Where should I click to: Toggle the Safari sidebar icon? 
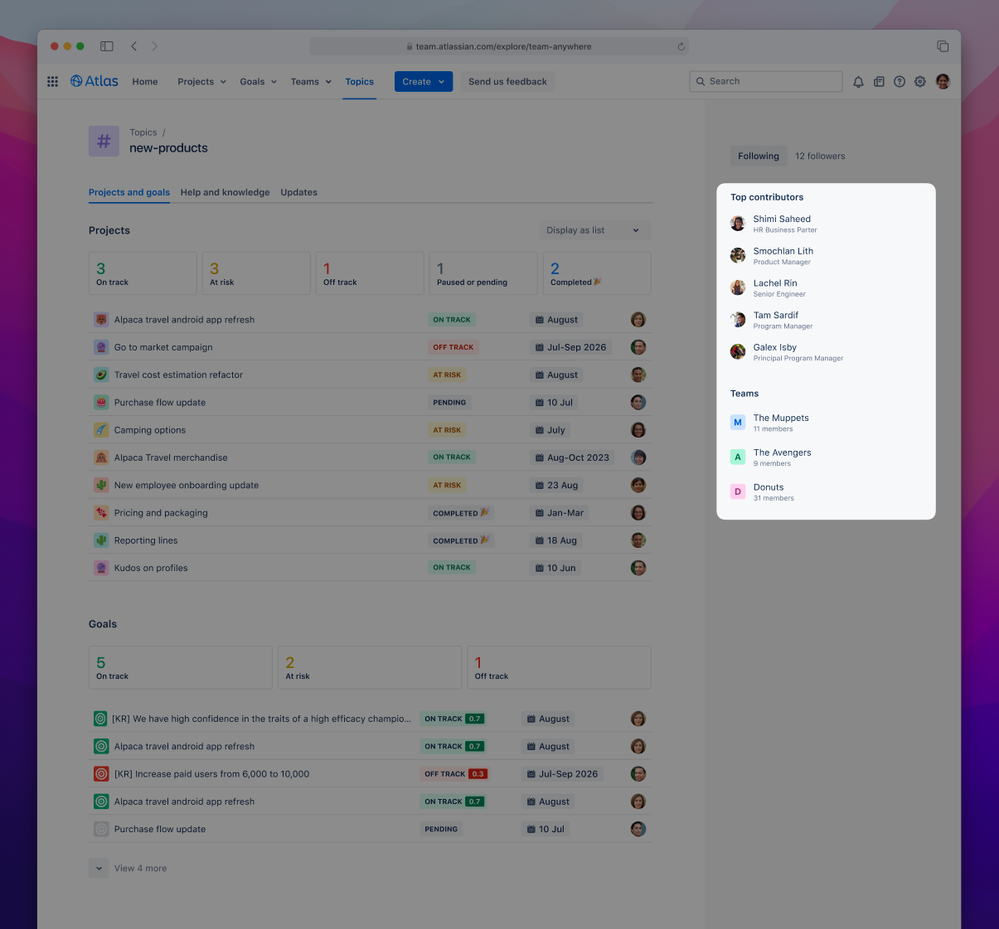tap(106, 46)
